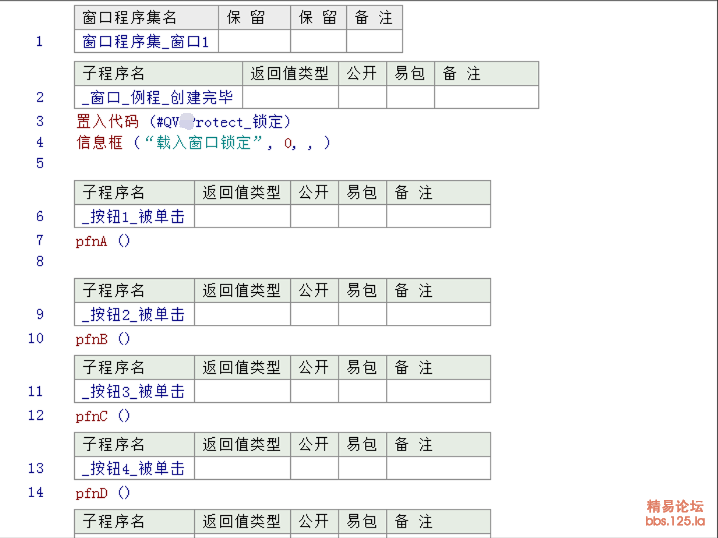Select the _按钮4_被单击 subroutine name cell
The width and height of the screenshot is (718, 538).
(x=134, y=468)
